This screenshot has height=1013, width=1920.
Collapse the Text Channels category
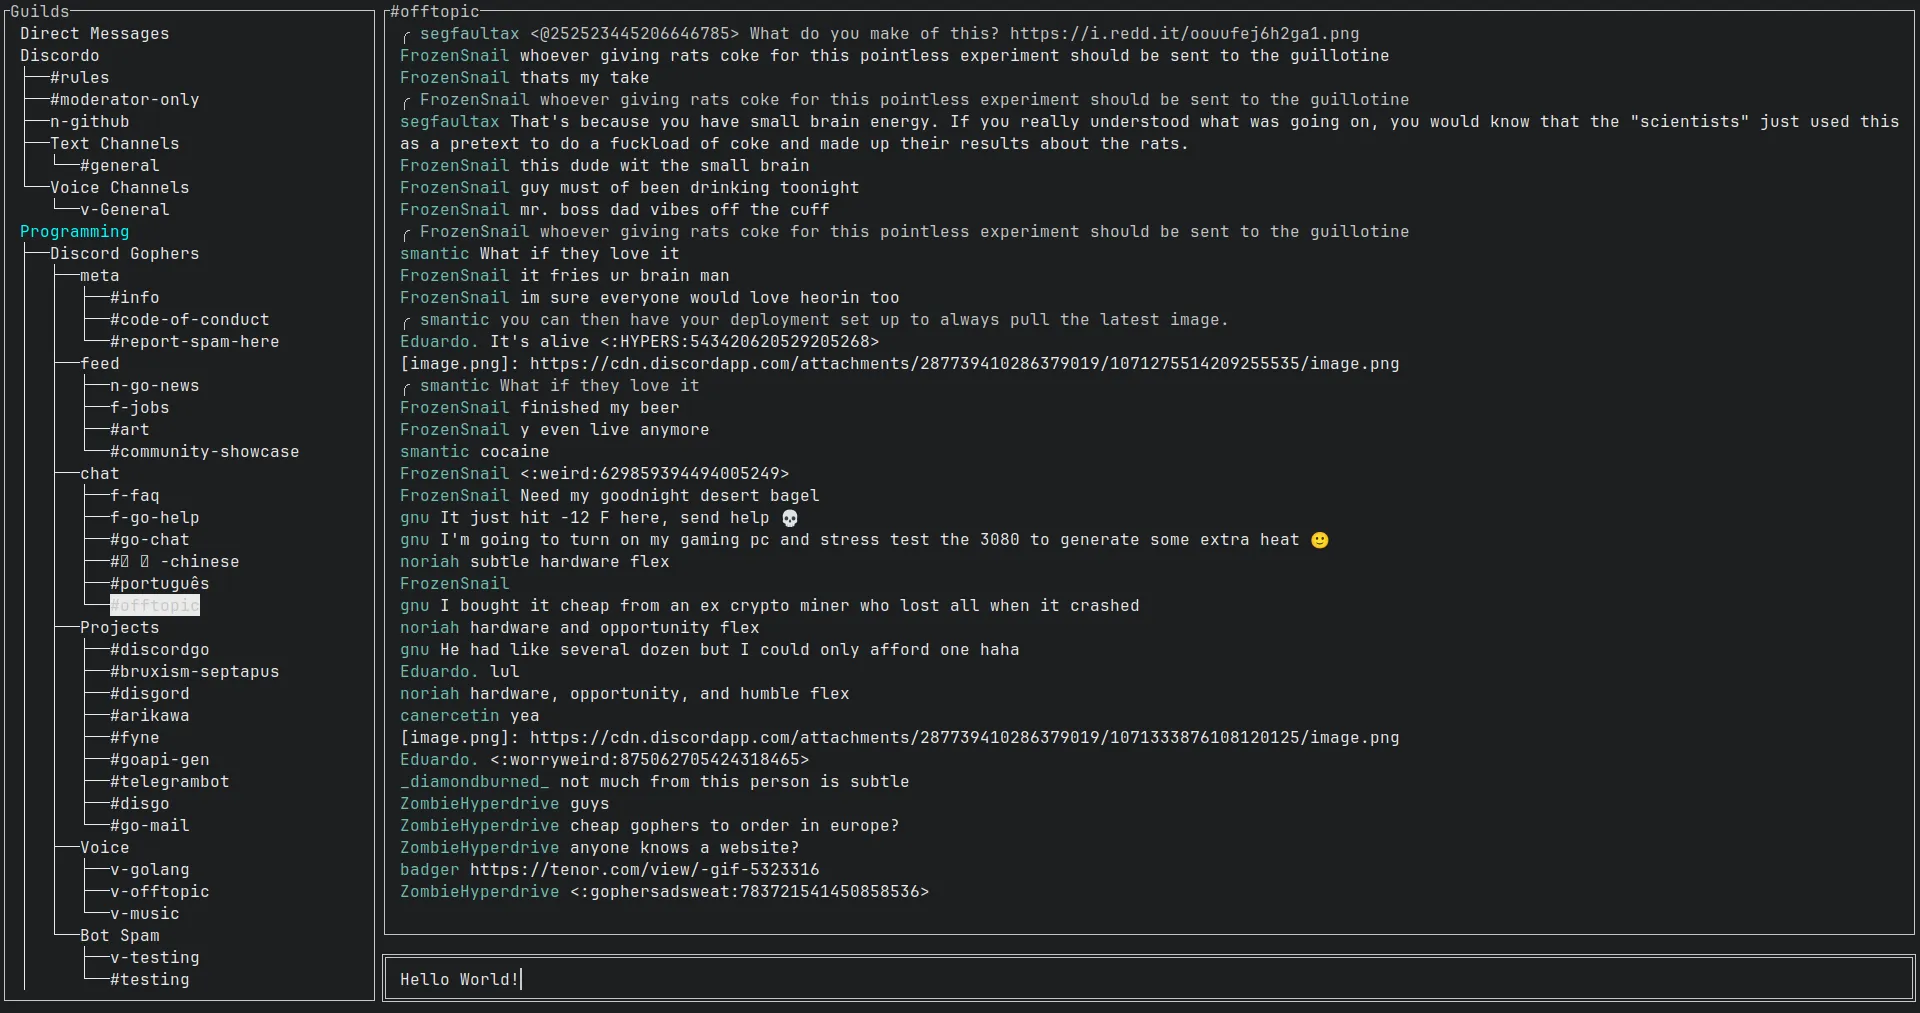[114, 143]
